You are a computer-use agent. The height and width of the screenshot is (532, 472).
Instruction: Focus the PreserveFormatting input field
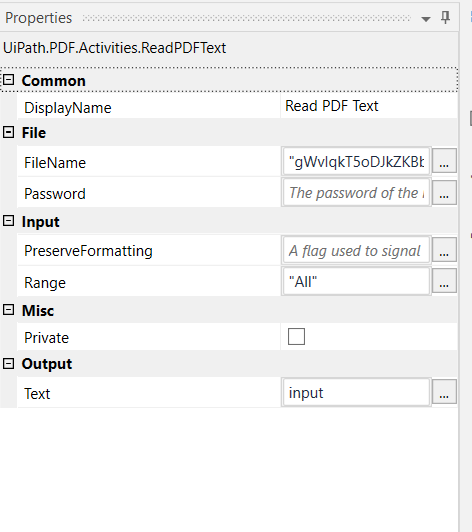(x=356, y=250)
